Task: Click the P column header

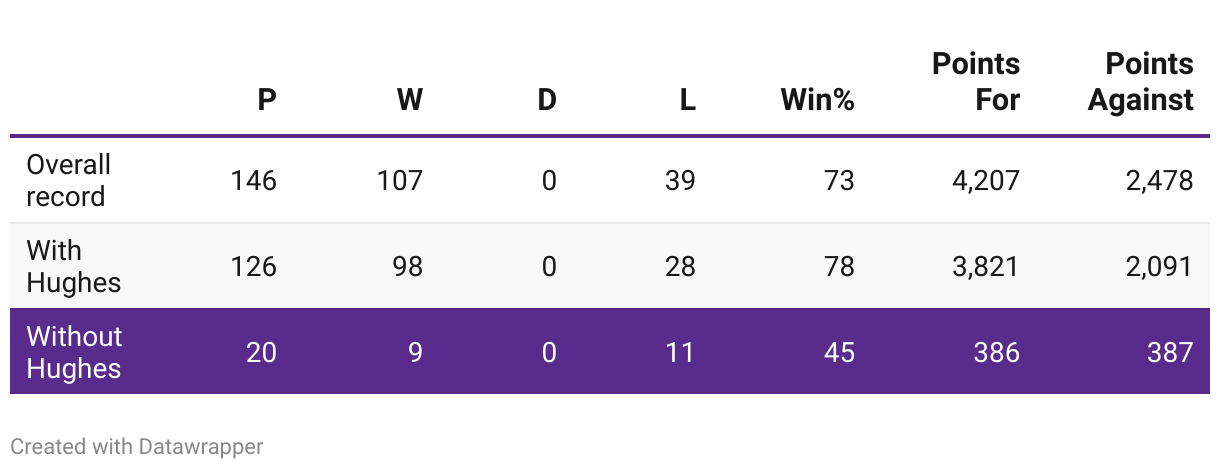Action: click(267, 99)
